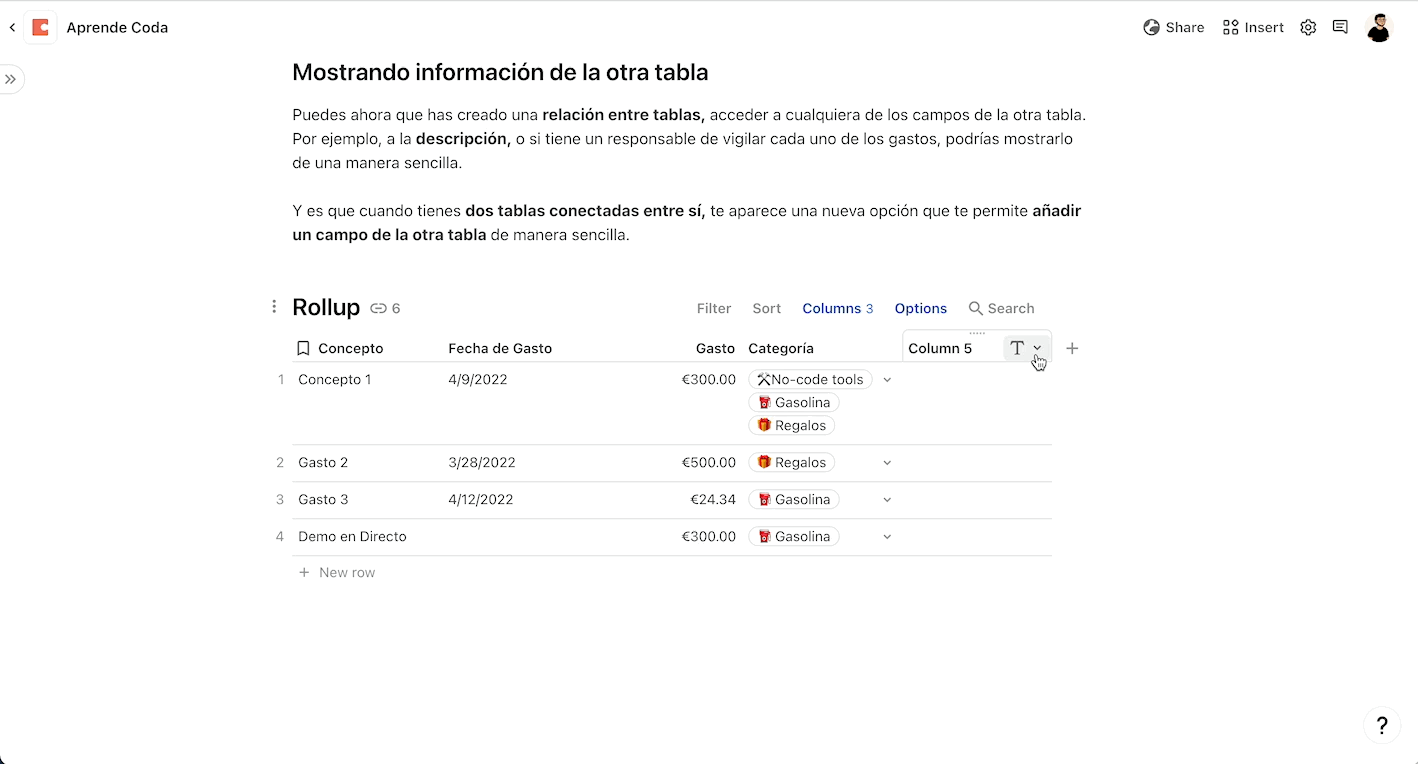Grab the Column 5 drag handle dots
Image resolution: width=1418 pixels, height=764 pixels.
click(x=977, y=333)
